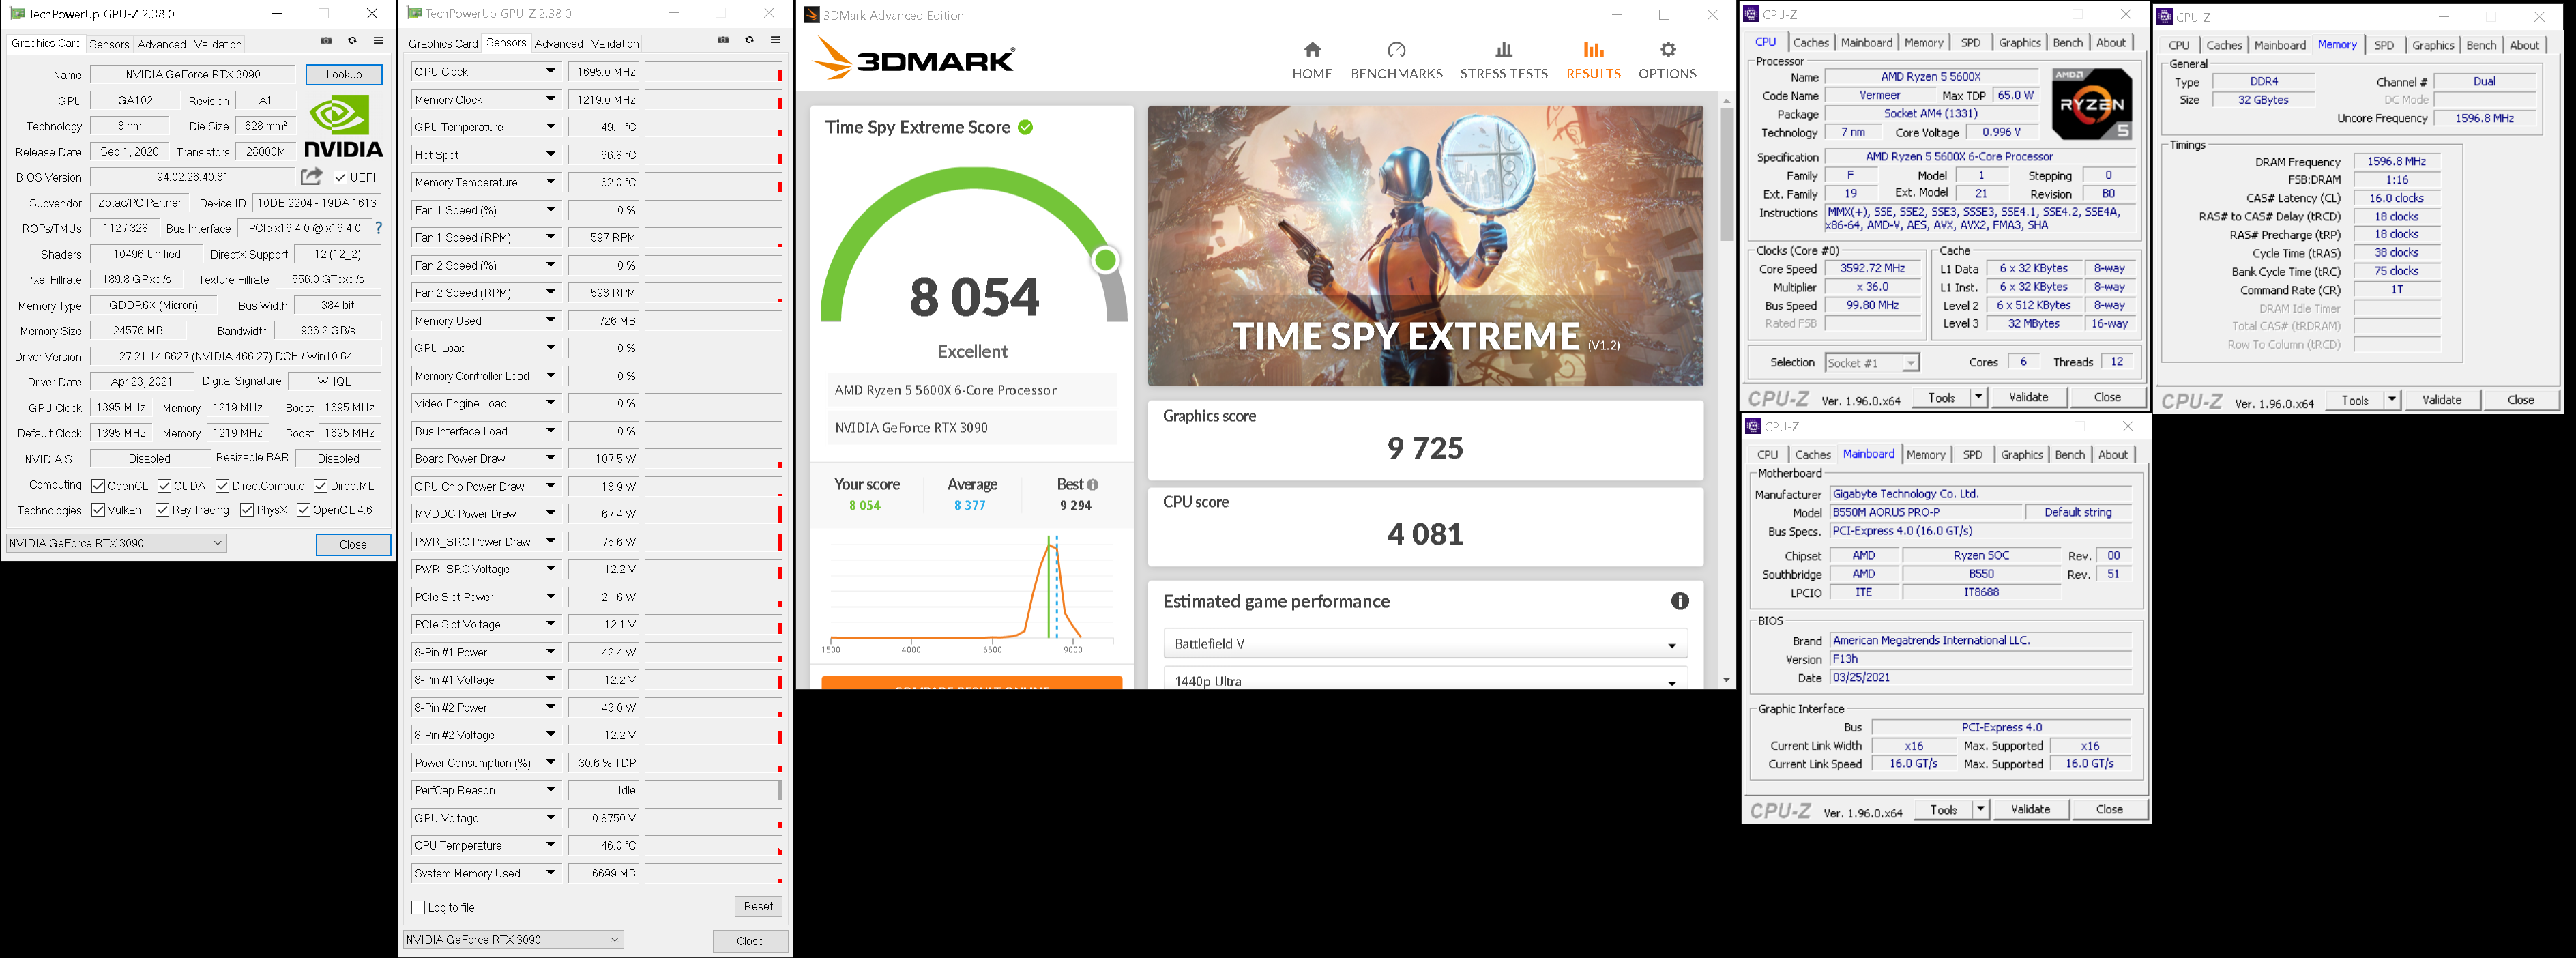This screenshot has height=958, width=2576.
Task: Click the score distribution chart peak
Action: 1050,545
